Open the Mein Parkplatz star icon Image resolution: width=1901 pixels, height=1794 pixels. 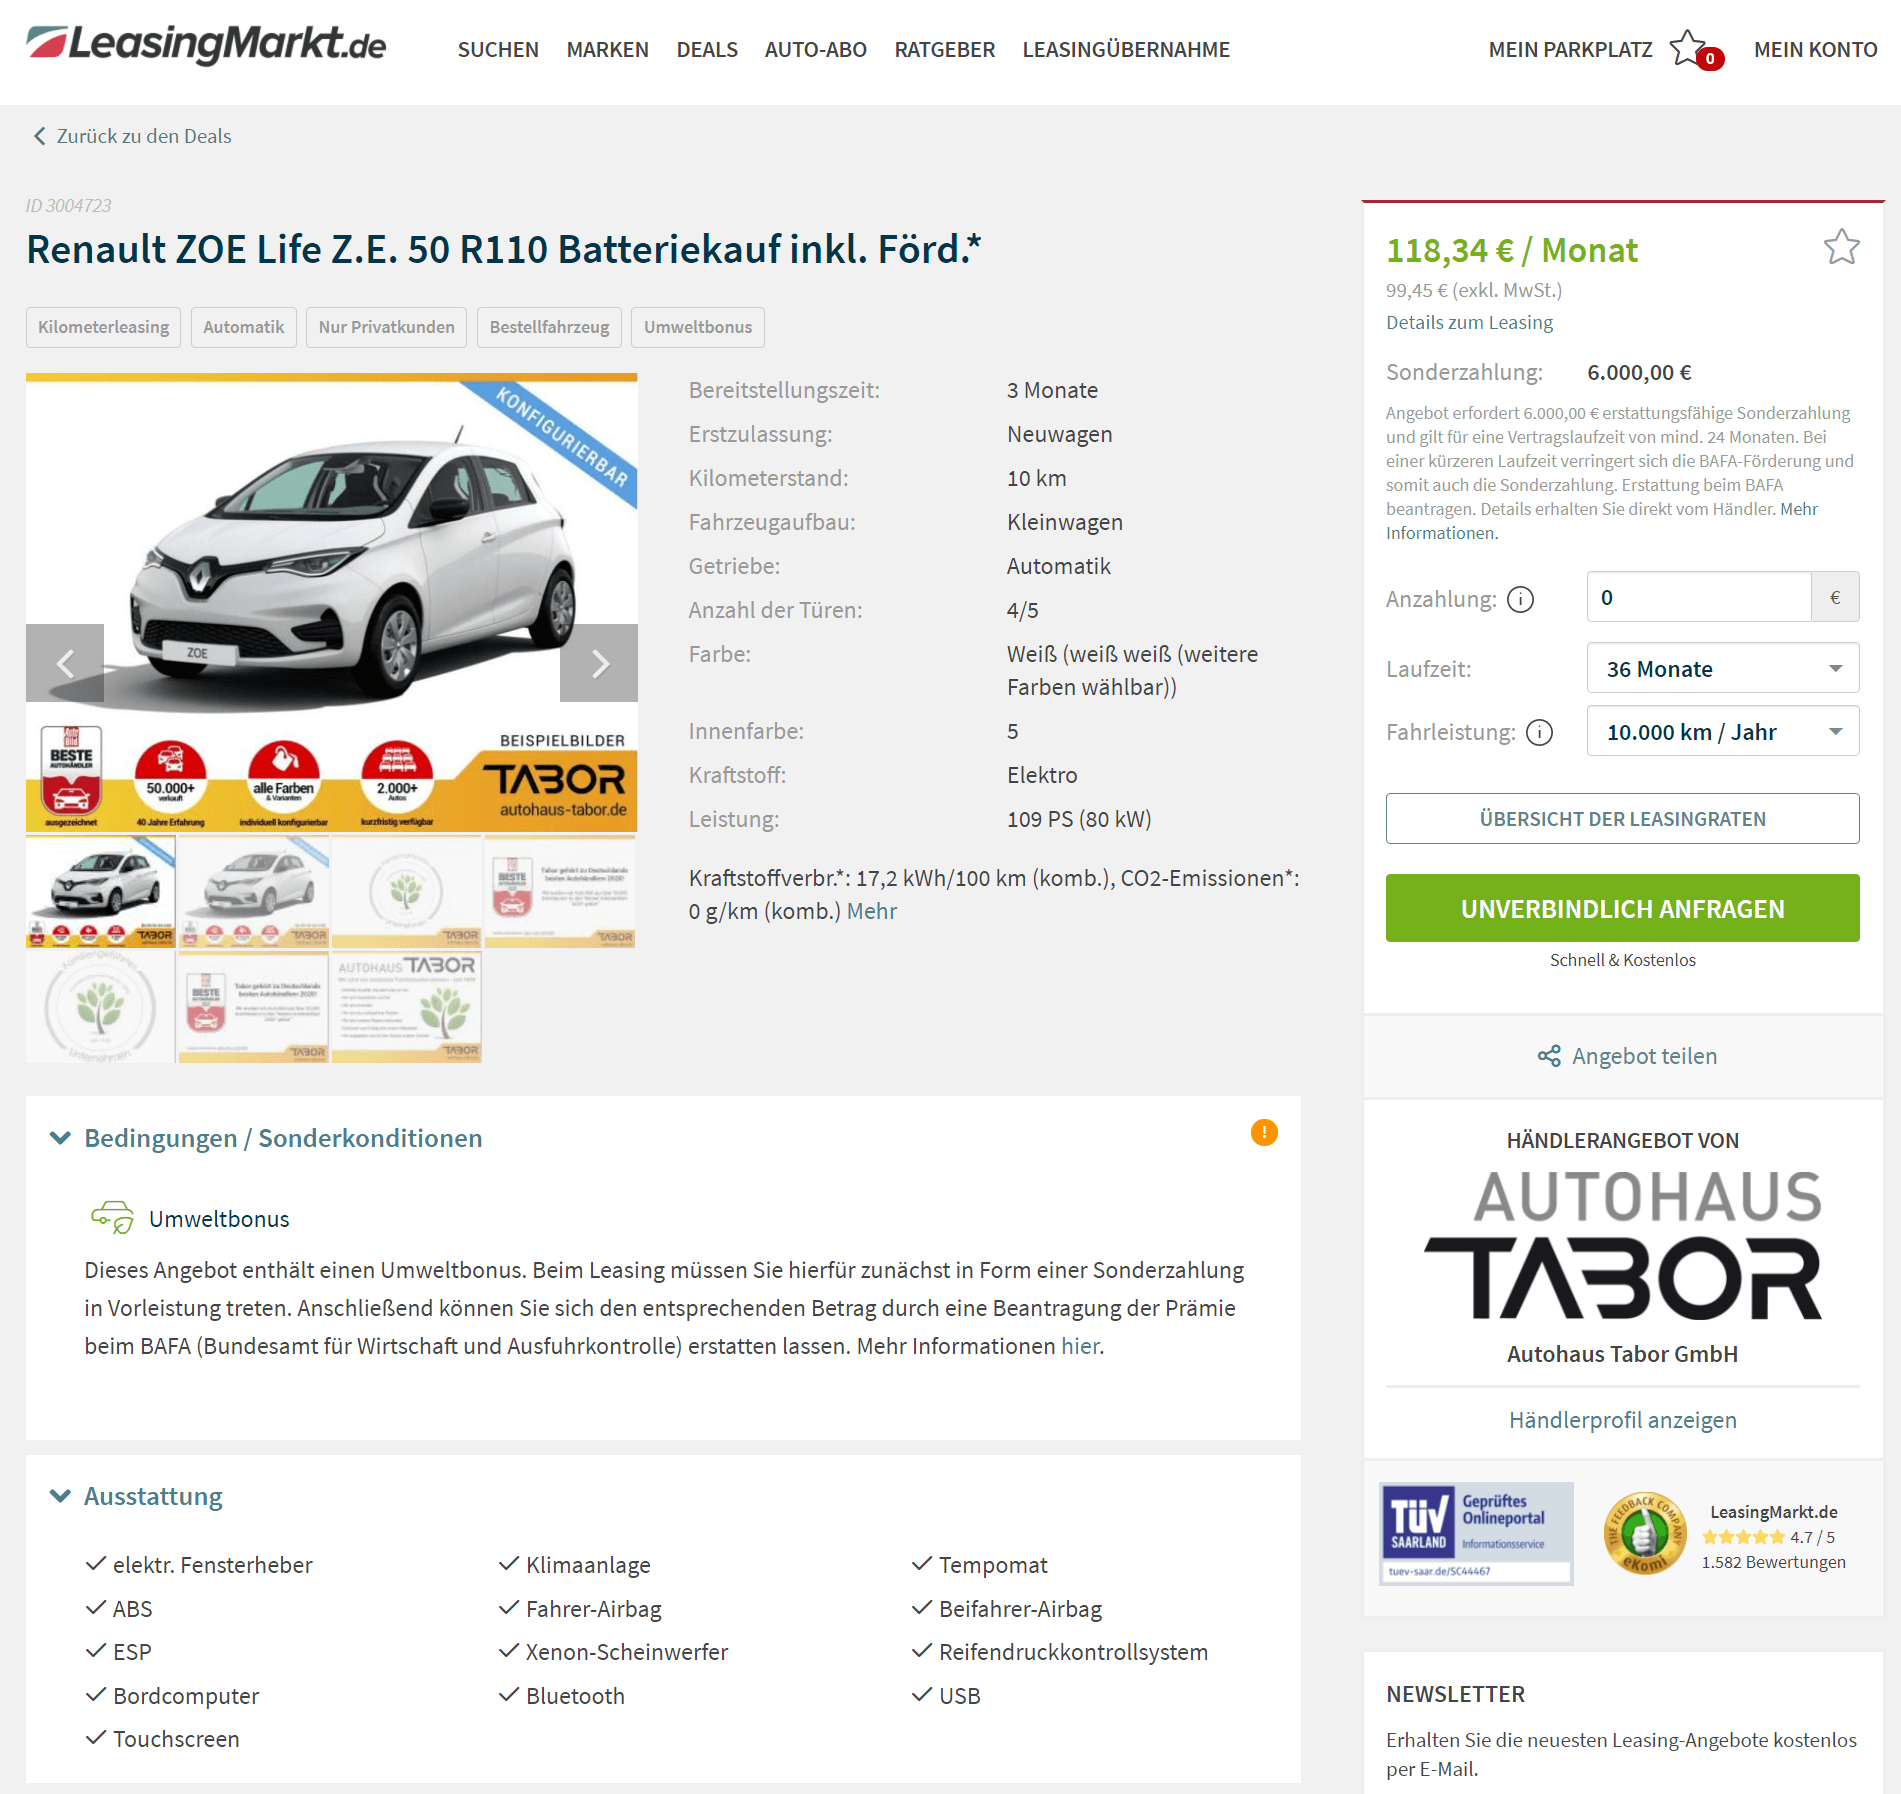coord(1690,49)
